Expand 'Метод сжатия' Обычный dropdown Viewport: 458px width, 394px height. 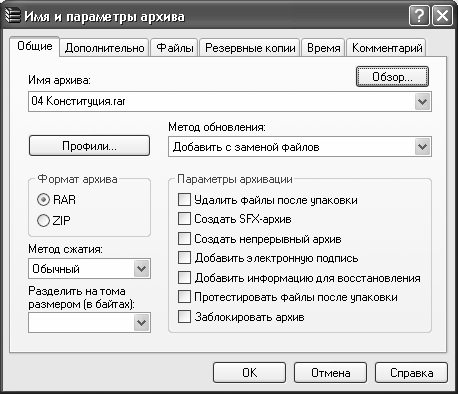141,269
